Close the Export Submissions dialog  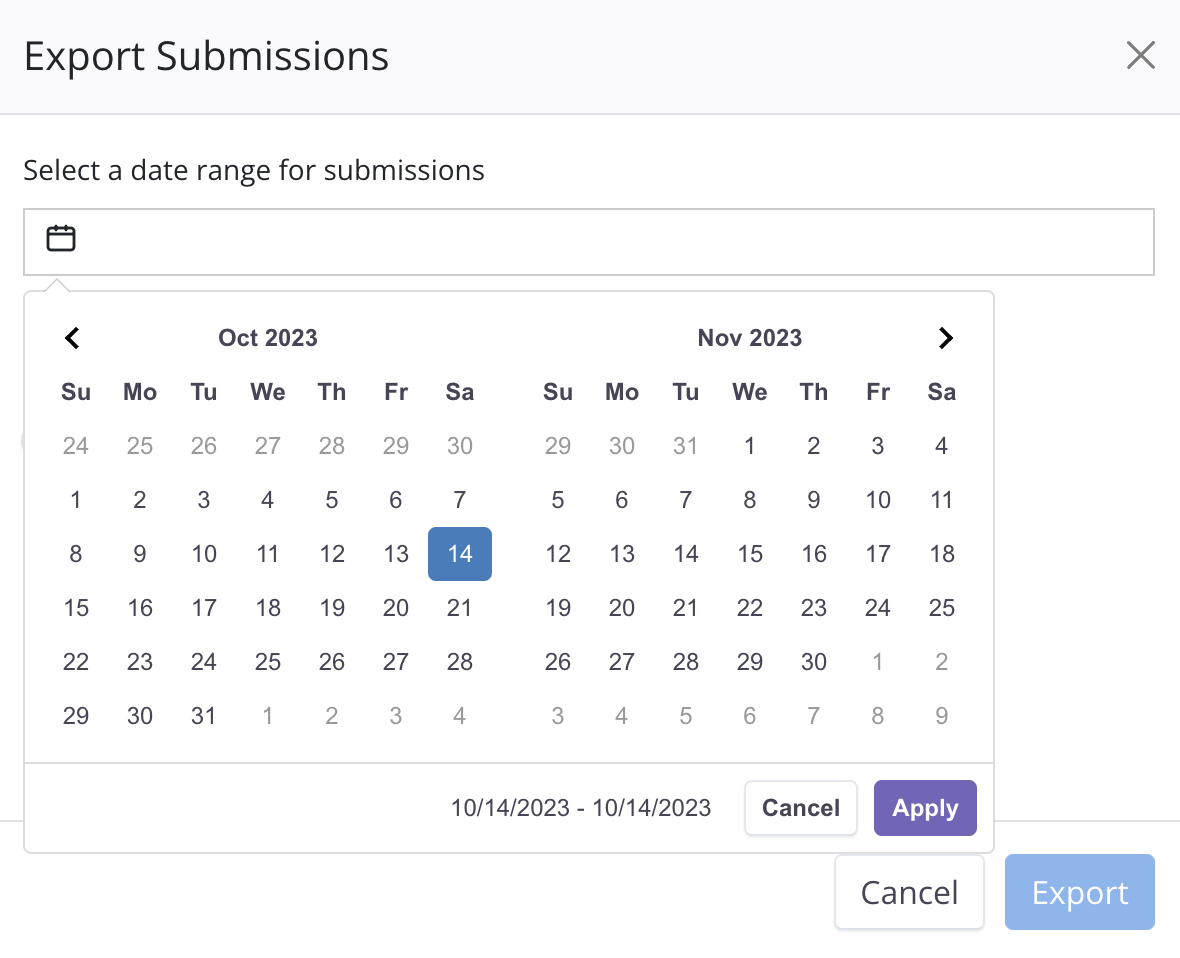coord(1140,56)
